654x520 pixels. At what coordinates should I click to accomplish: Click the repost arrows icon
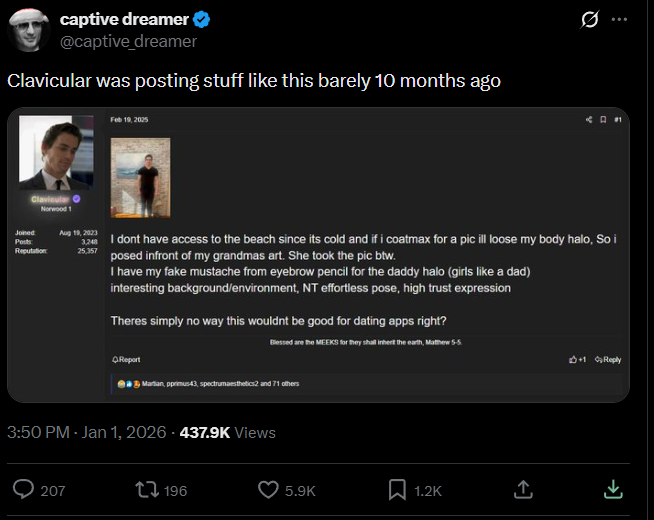147,489
